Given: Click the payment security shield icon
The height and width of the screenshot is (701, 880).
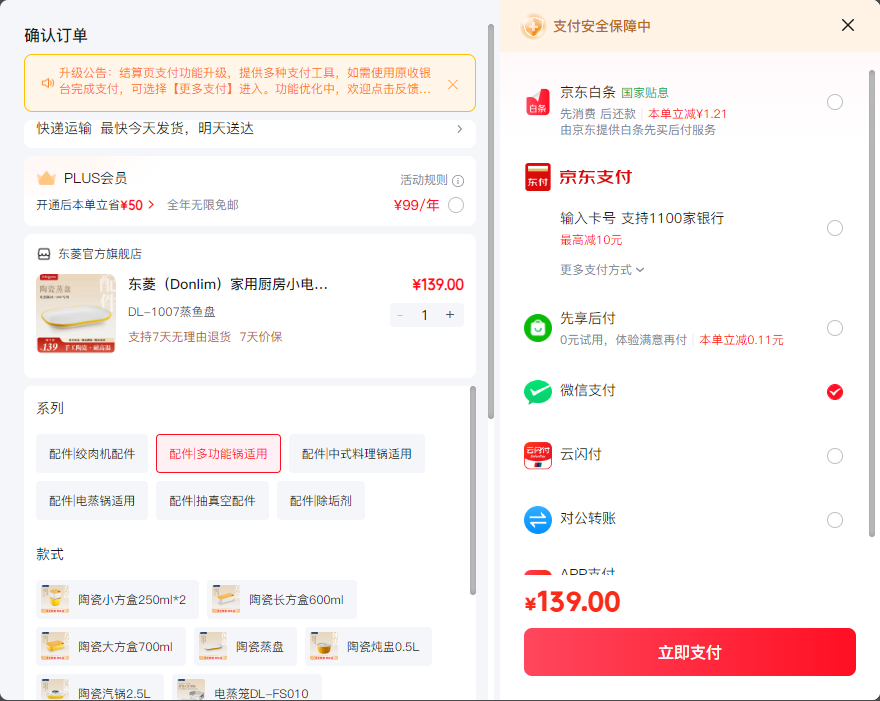Looking at the screenshot, I should [533, 26].
